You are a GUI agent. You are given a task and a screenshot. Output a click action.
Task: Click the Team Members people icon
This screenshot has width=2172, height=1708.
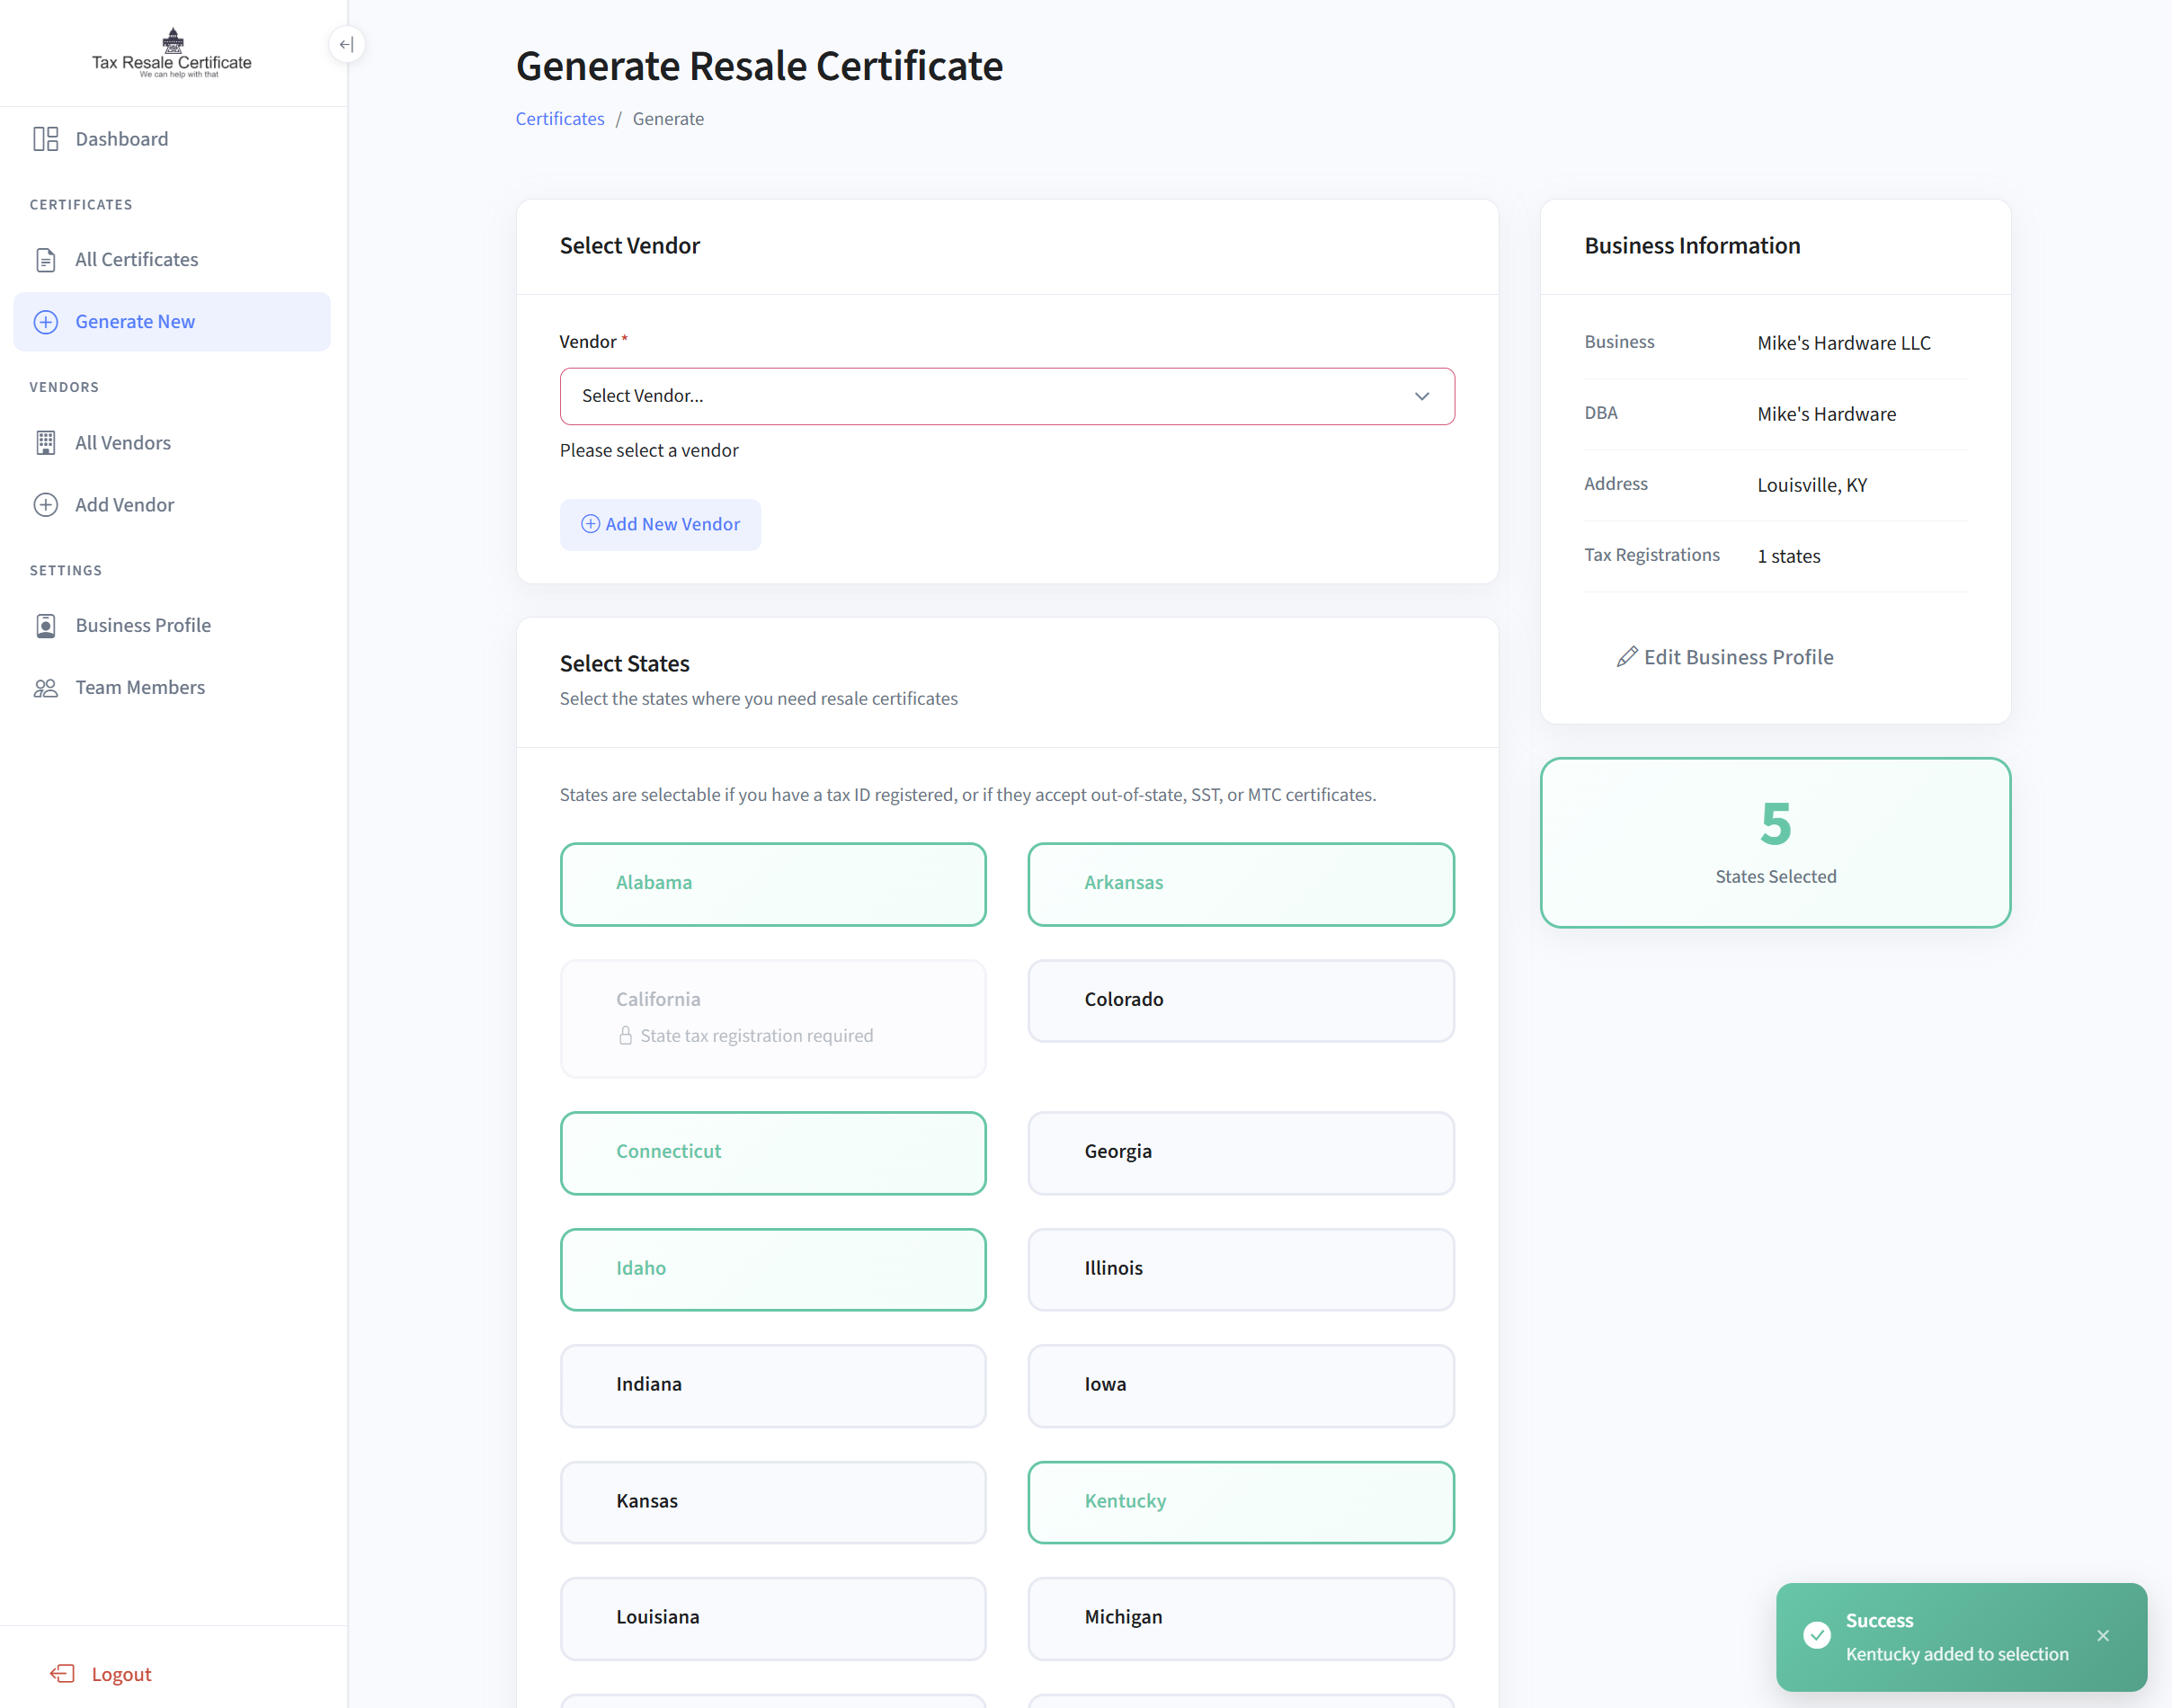(x=46, y=687)
